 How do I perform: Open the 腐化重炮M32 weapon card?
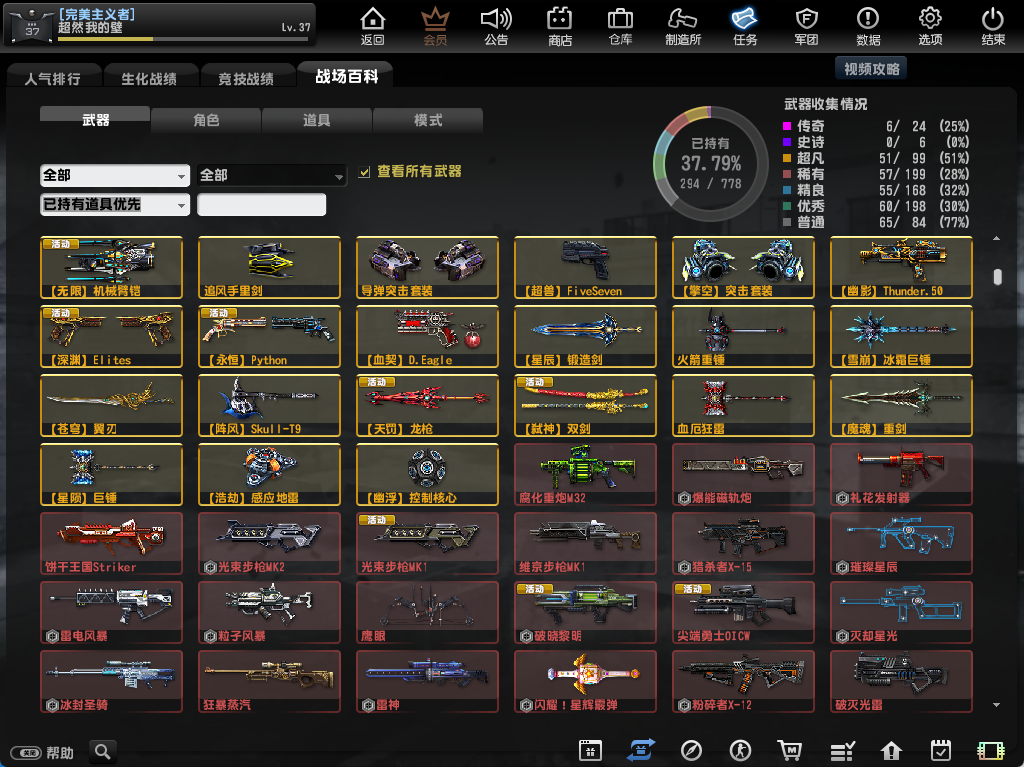pyautogui.click(x=585, y=474)
